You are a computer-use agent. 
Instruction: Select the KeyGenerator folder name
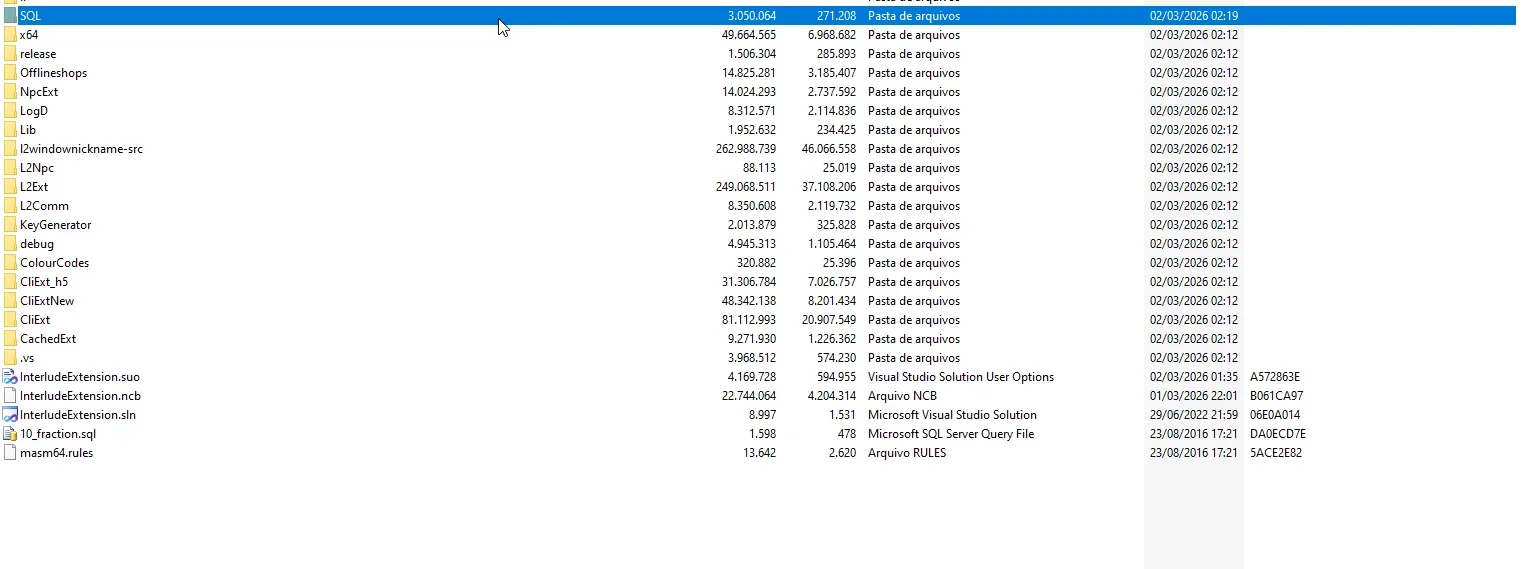[55, 225]
